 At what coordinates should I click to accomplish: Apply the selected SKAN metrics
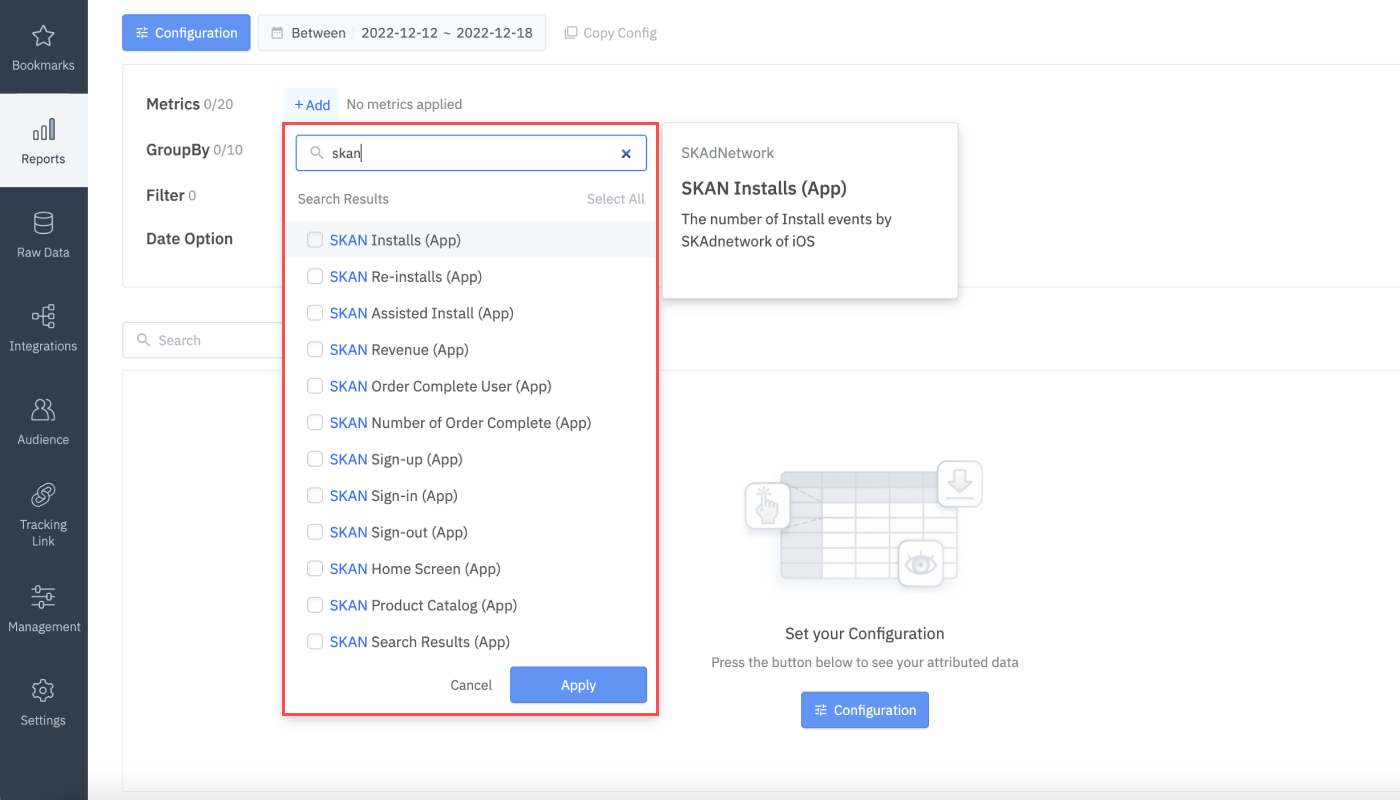pyautogui.click(x=578, y=685)
